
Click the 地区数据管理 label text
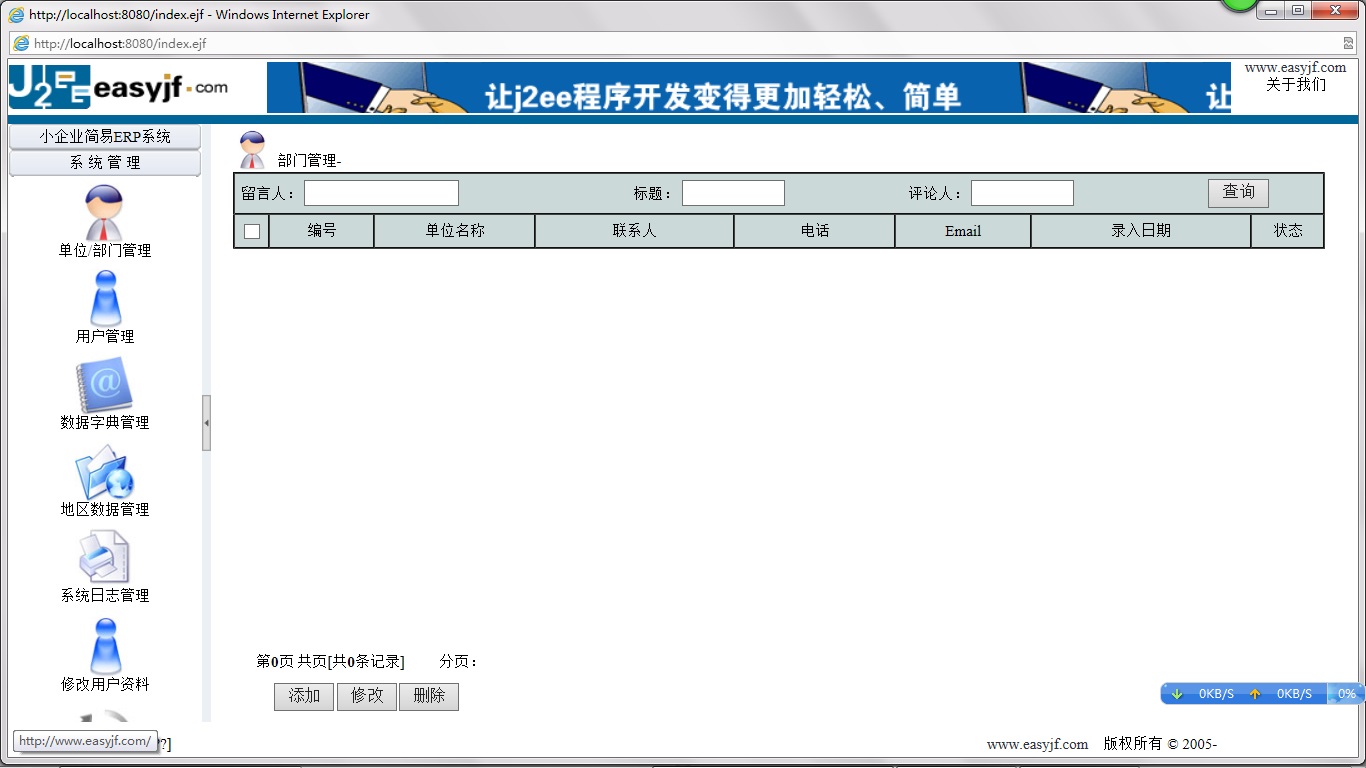(105, 510)
